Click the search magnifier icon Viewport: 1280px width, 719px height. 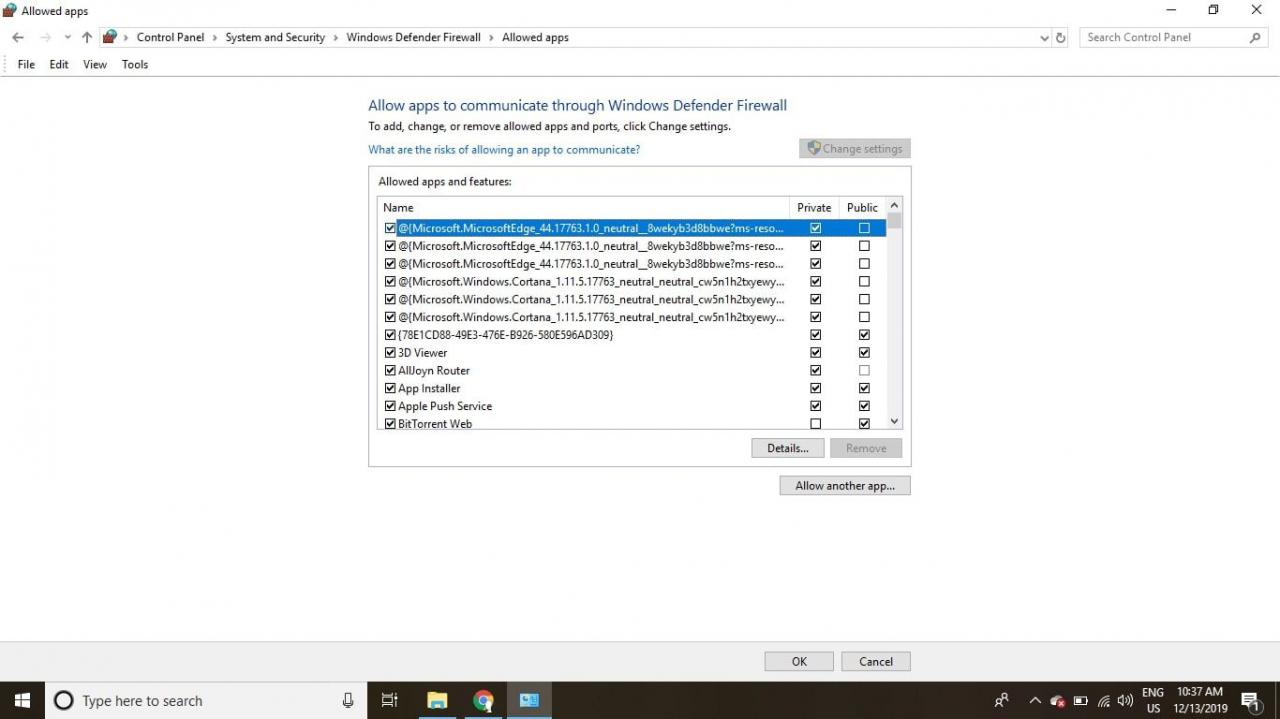tap(1255, 37)
